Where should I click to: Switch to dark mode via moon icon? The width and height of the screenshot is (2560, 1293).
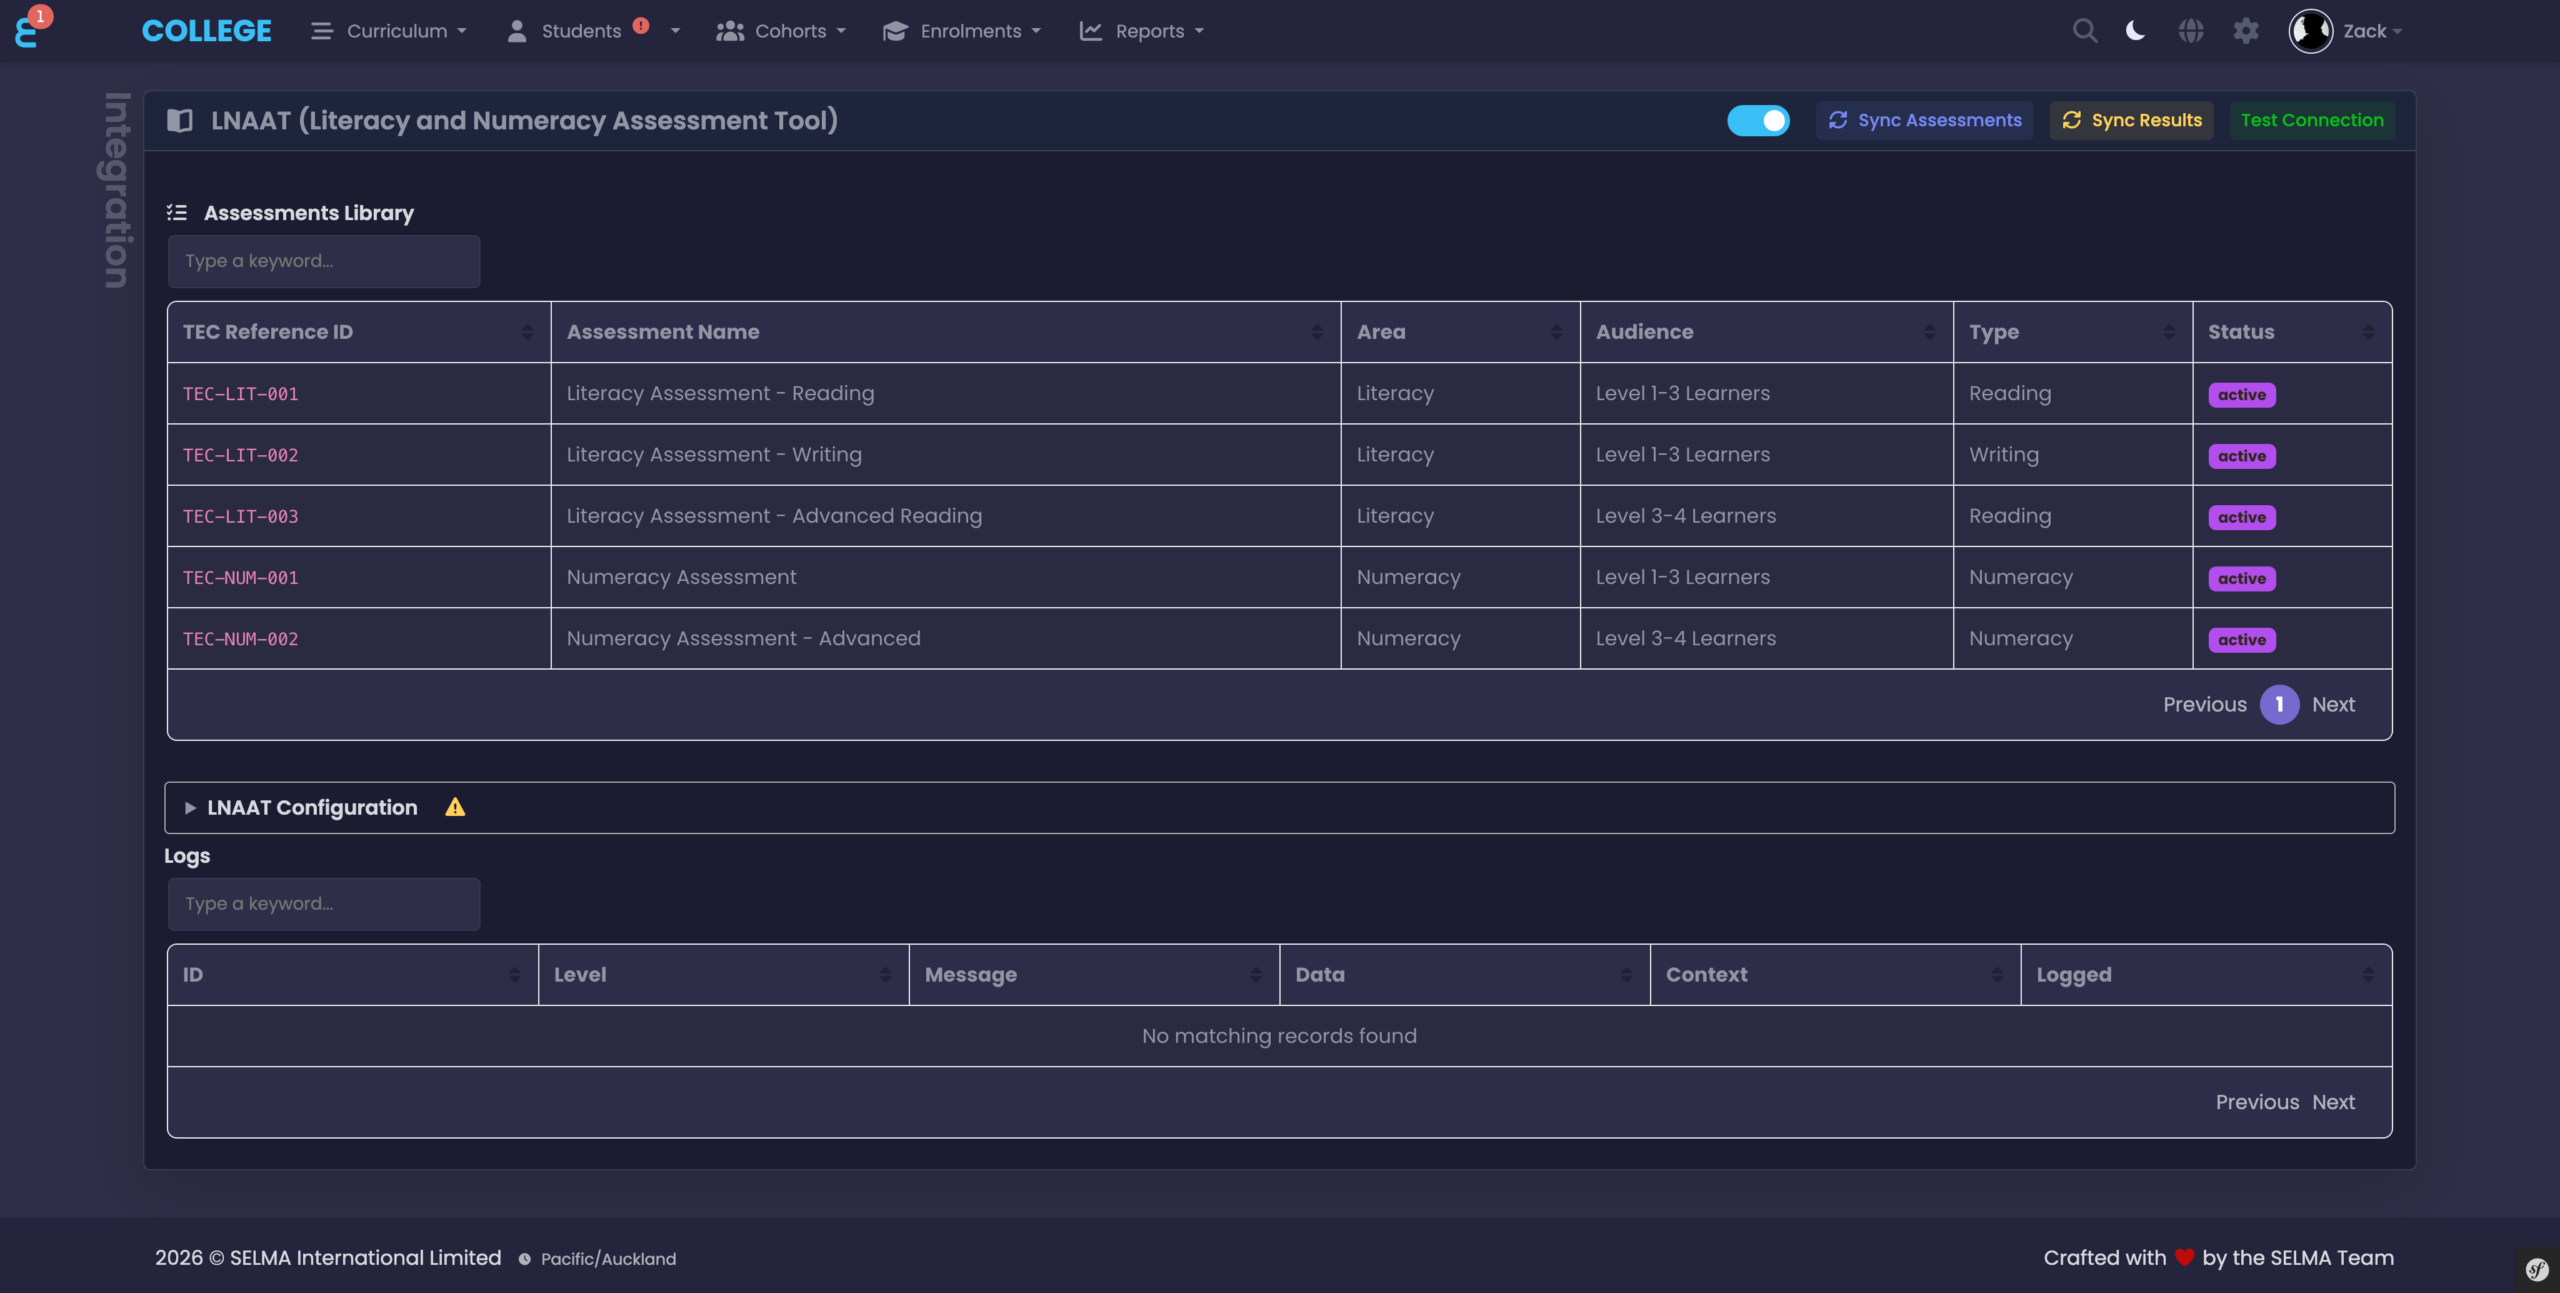[x=2134, y=30]
